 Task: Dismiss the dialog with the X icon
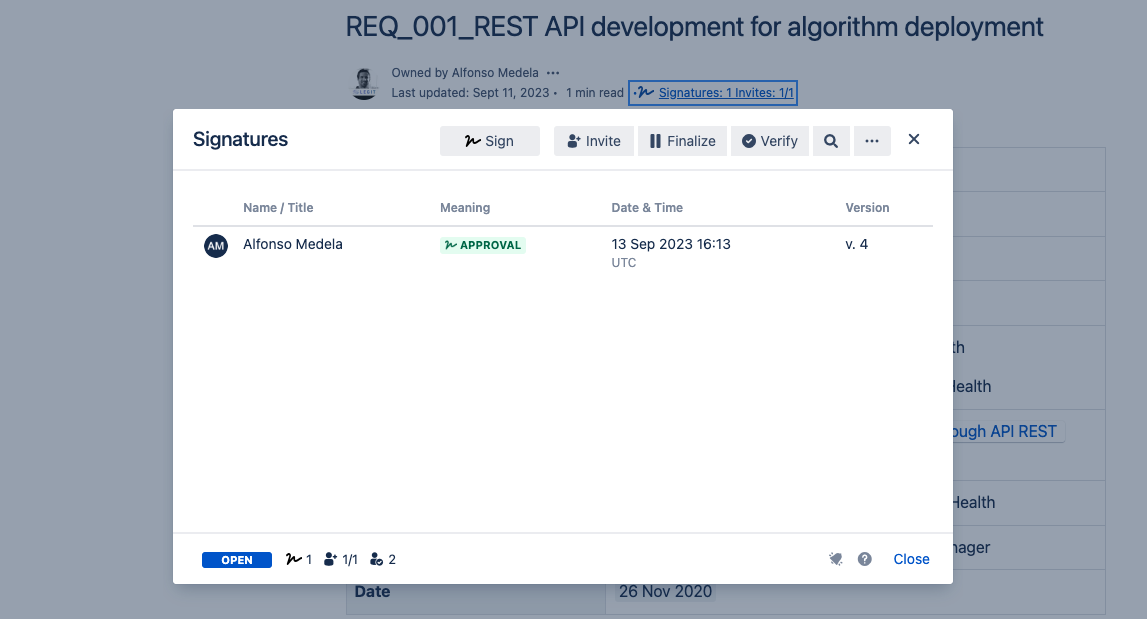(x=913, y=140)
